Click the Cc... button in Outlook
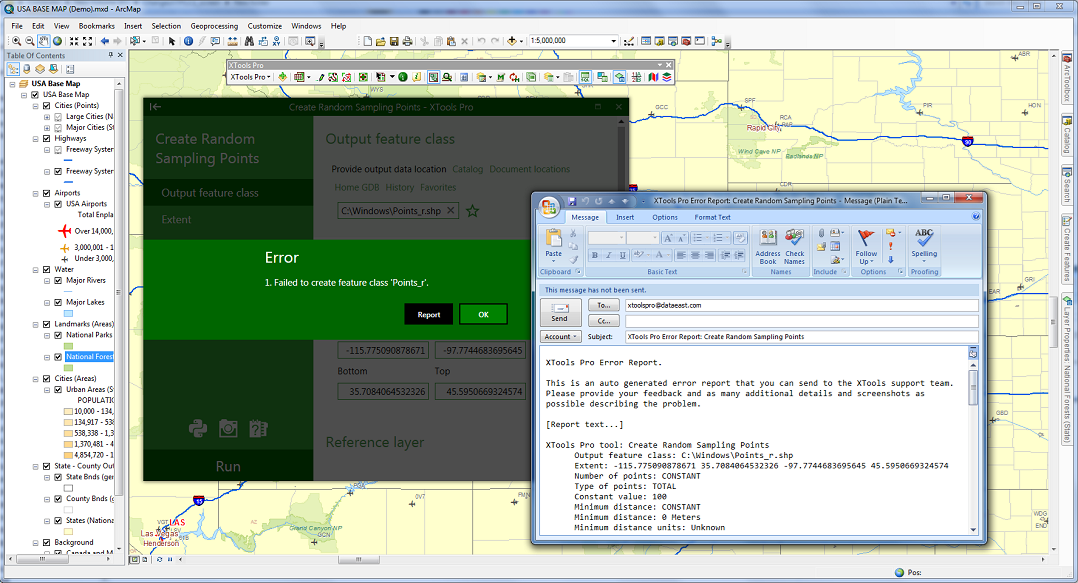The height and width of the screenshot is (583, 1078). (604, 321)
